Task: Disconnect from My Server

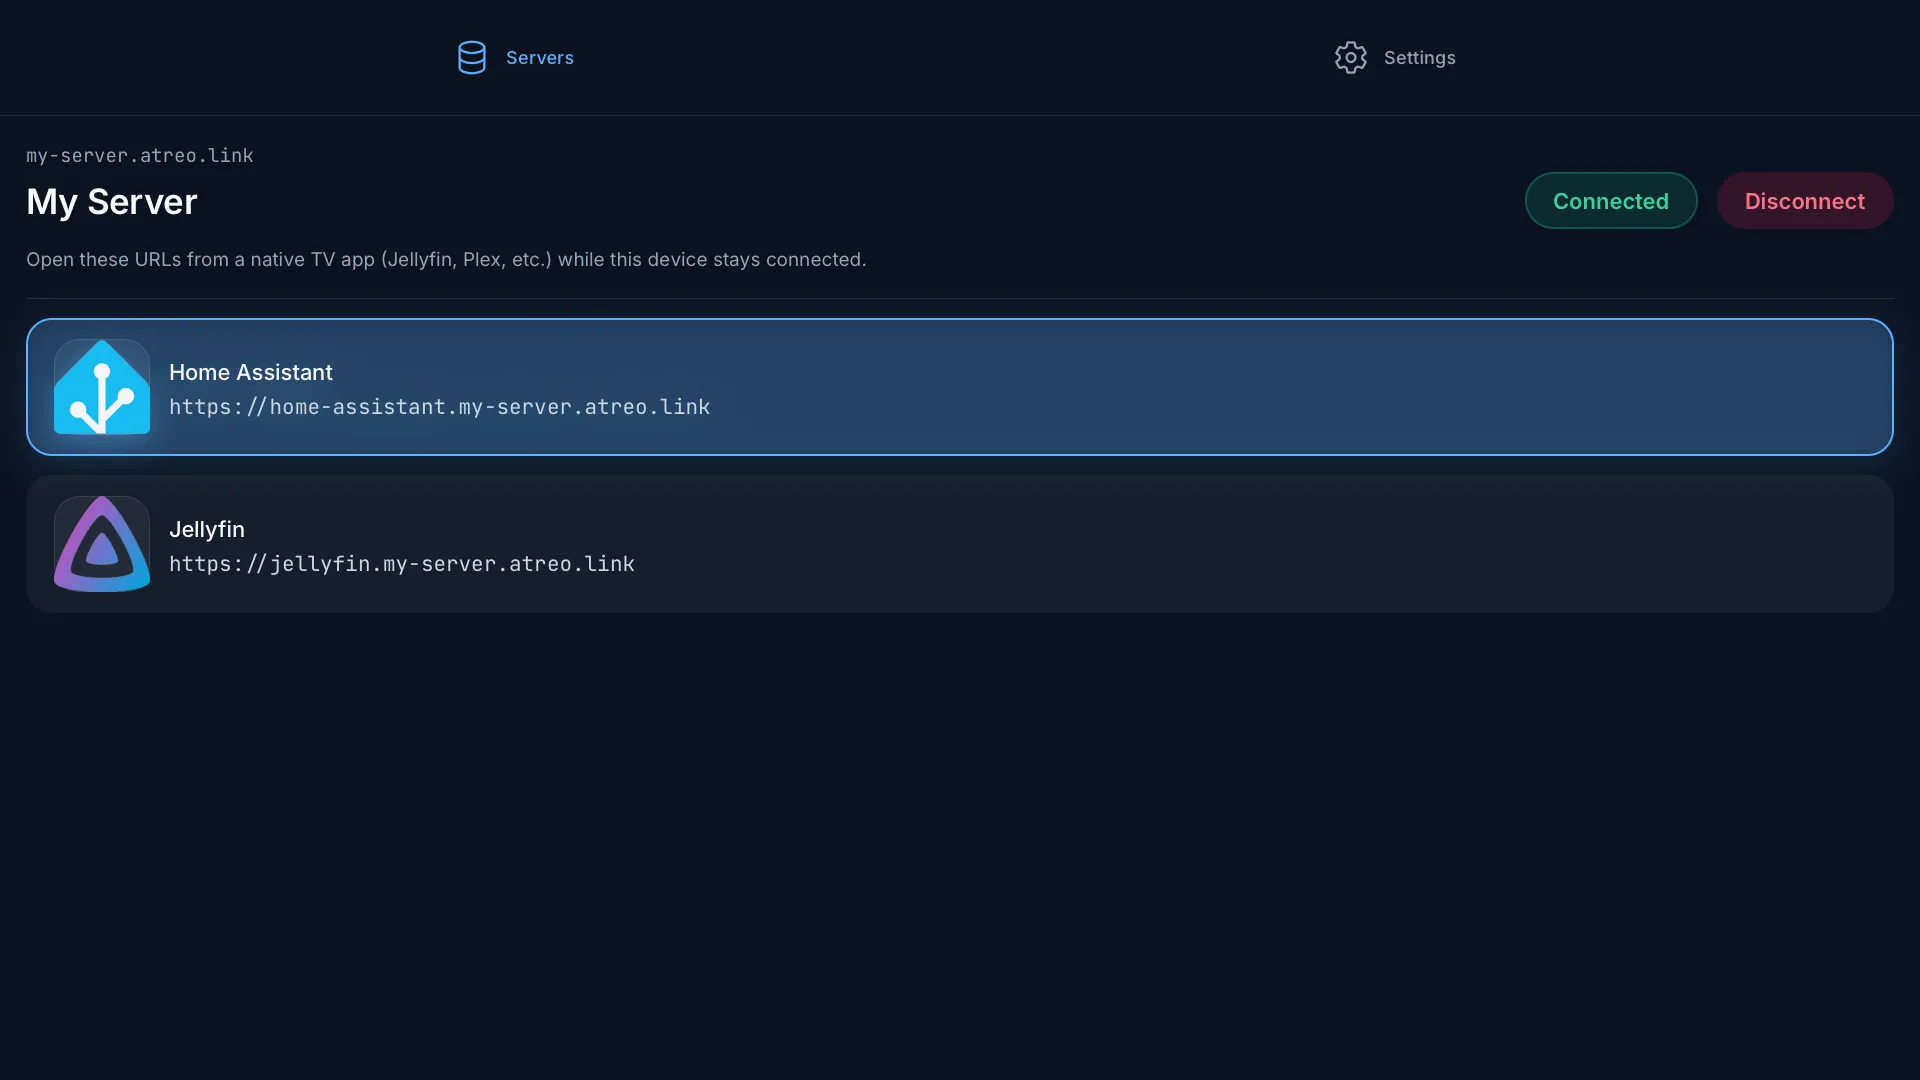Action: click(x=1805, y=201)
